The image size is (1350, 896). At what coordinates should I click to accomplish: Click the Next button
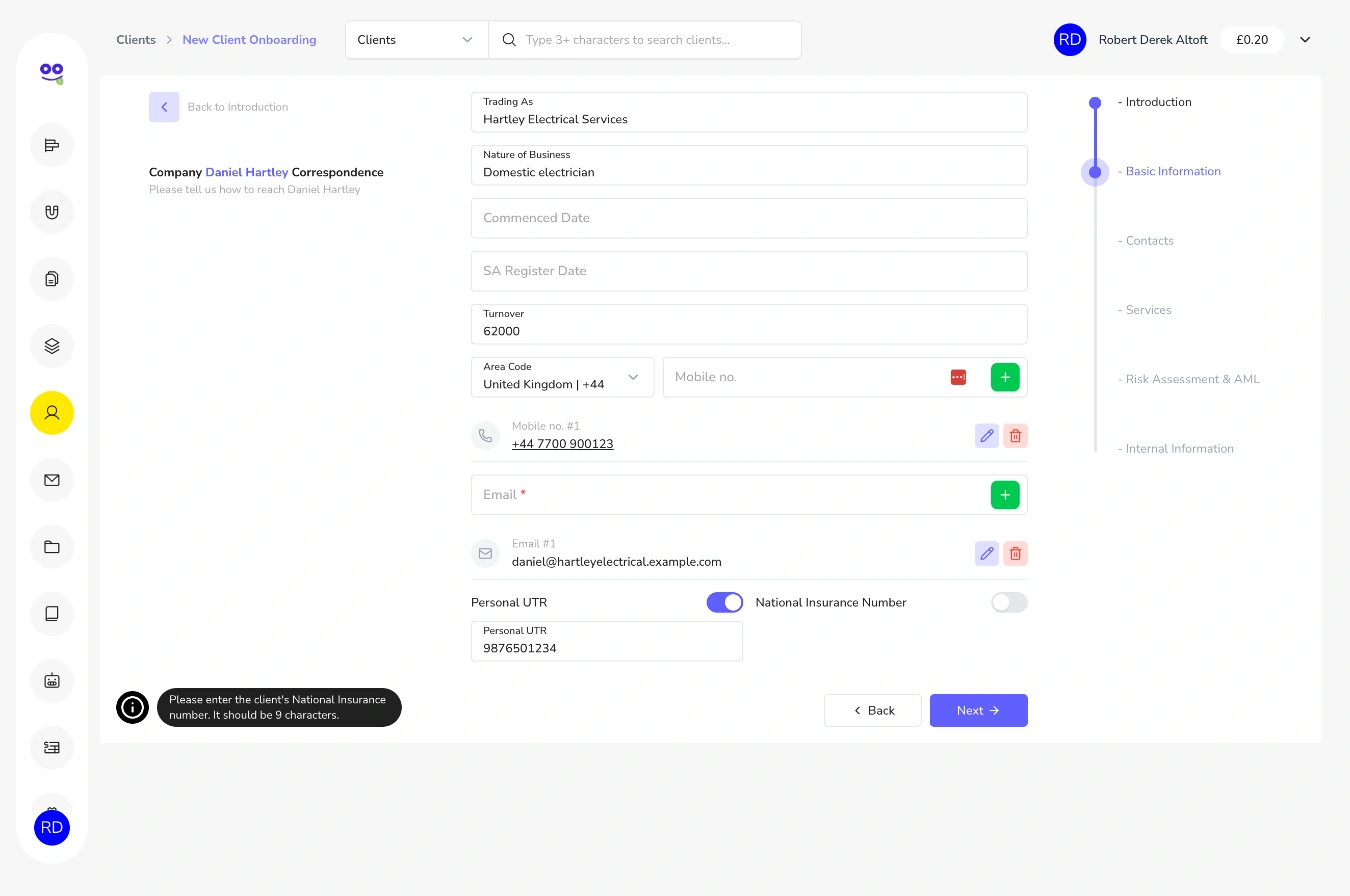(x=979, y=710)
